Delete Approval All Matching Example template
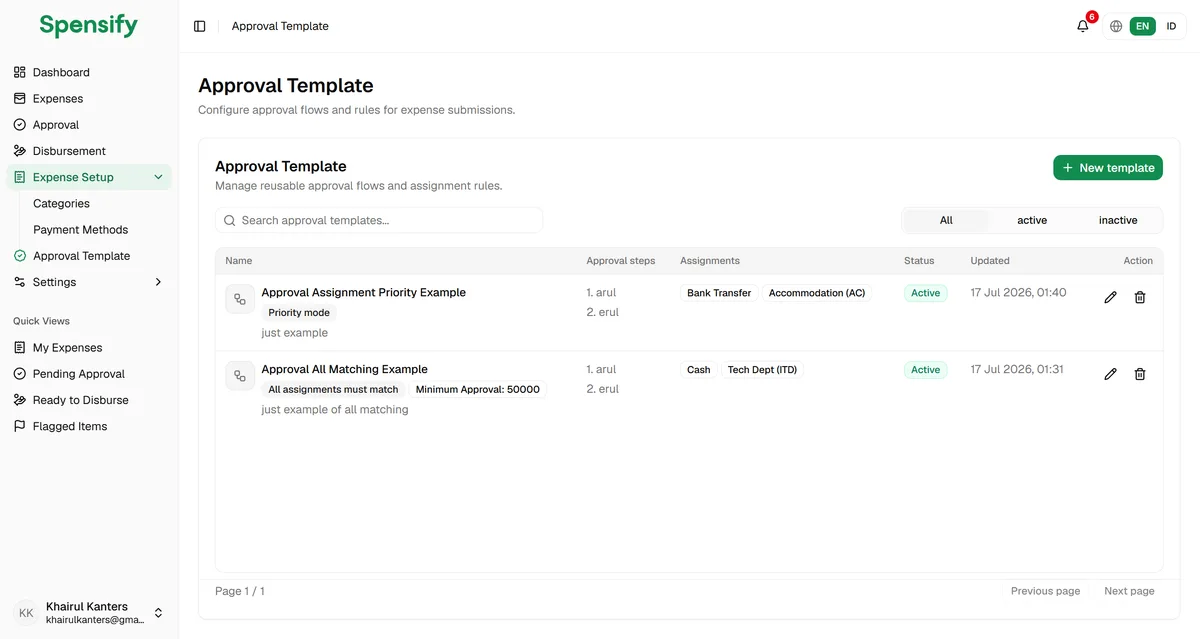 point(1140,374)
